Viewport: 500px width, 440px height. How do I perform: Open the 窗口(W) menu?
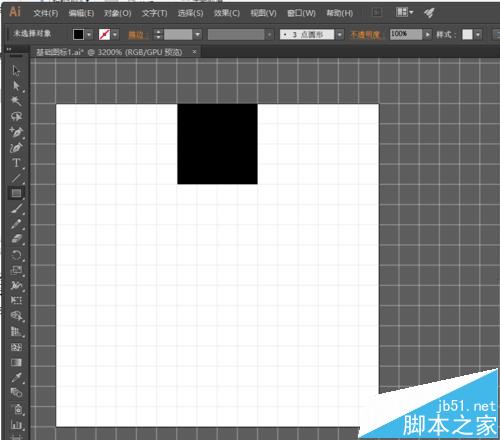tap(301, 13)
